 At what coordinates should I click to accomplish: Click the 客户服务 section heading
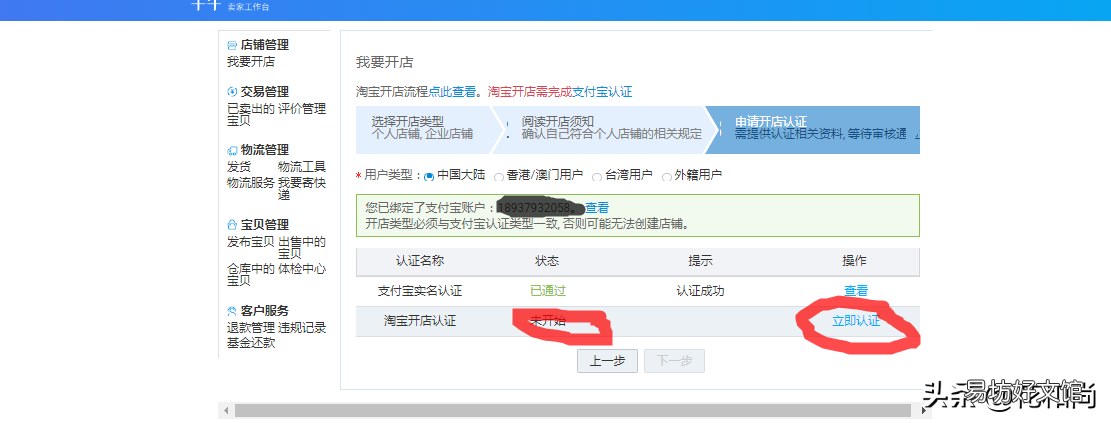264,311
